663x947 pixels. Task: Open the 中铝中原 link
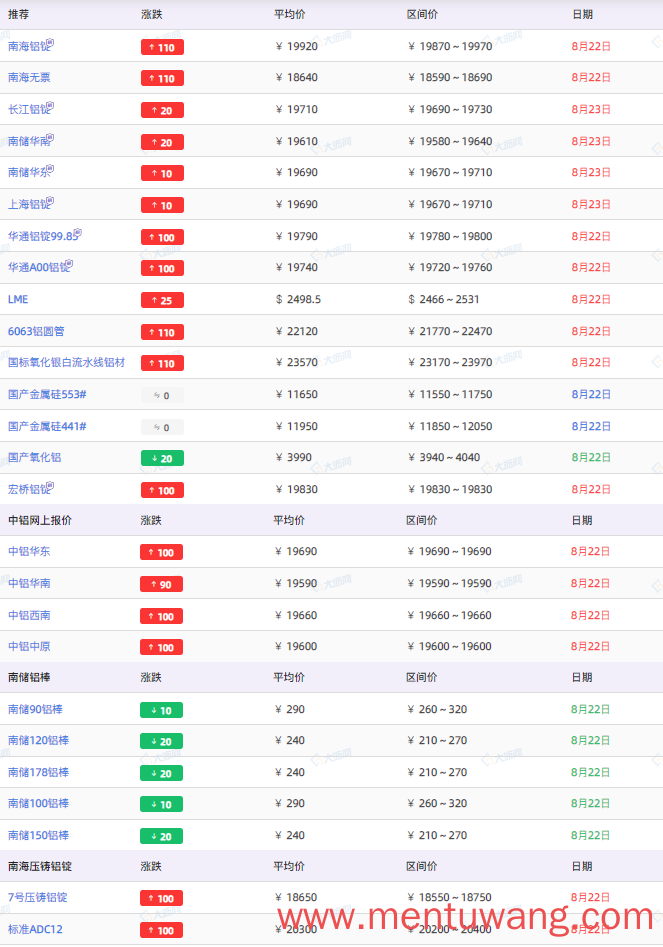click(x=29, y=646)
